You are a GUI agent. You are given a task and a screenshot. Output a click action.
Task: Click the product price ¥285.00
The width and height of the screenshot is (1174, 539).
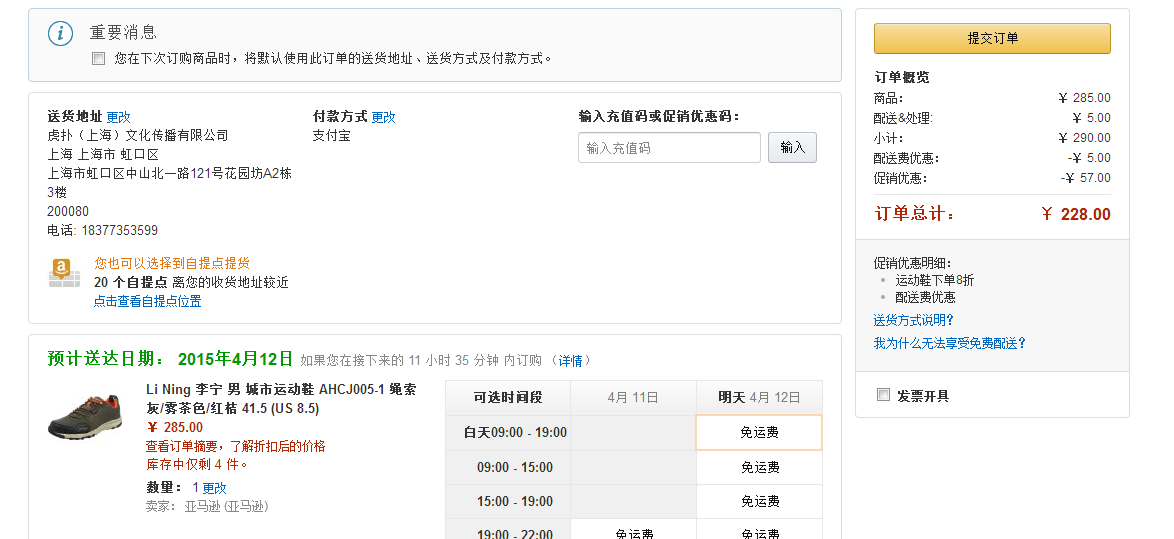coord(174,427)
